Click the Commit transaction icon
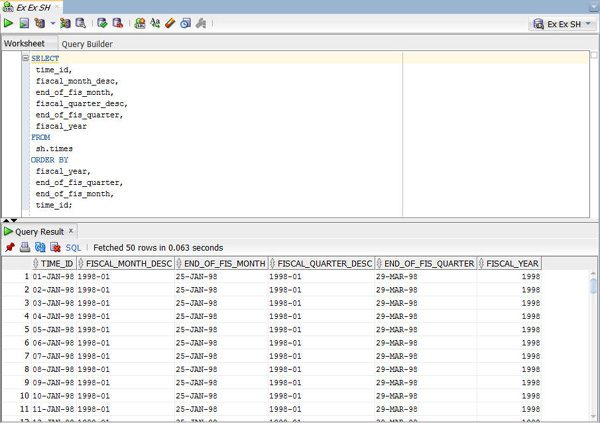600x423 pixels. pos(102,23)
